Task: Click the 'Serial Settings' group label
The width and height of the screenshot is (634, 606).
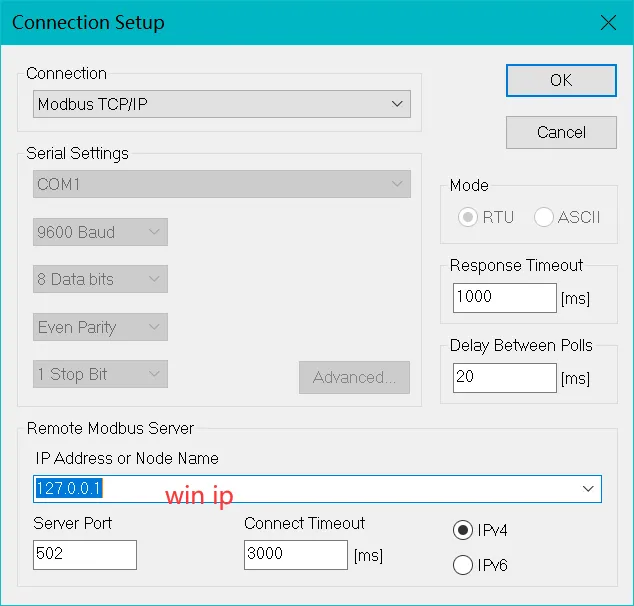Action: point(77,154)
